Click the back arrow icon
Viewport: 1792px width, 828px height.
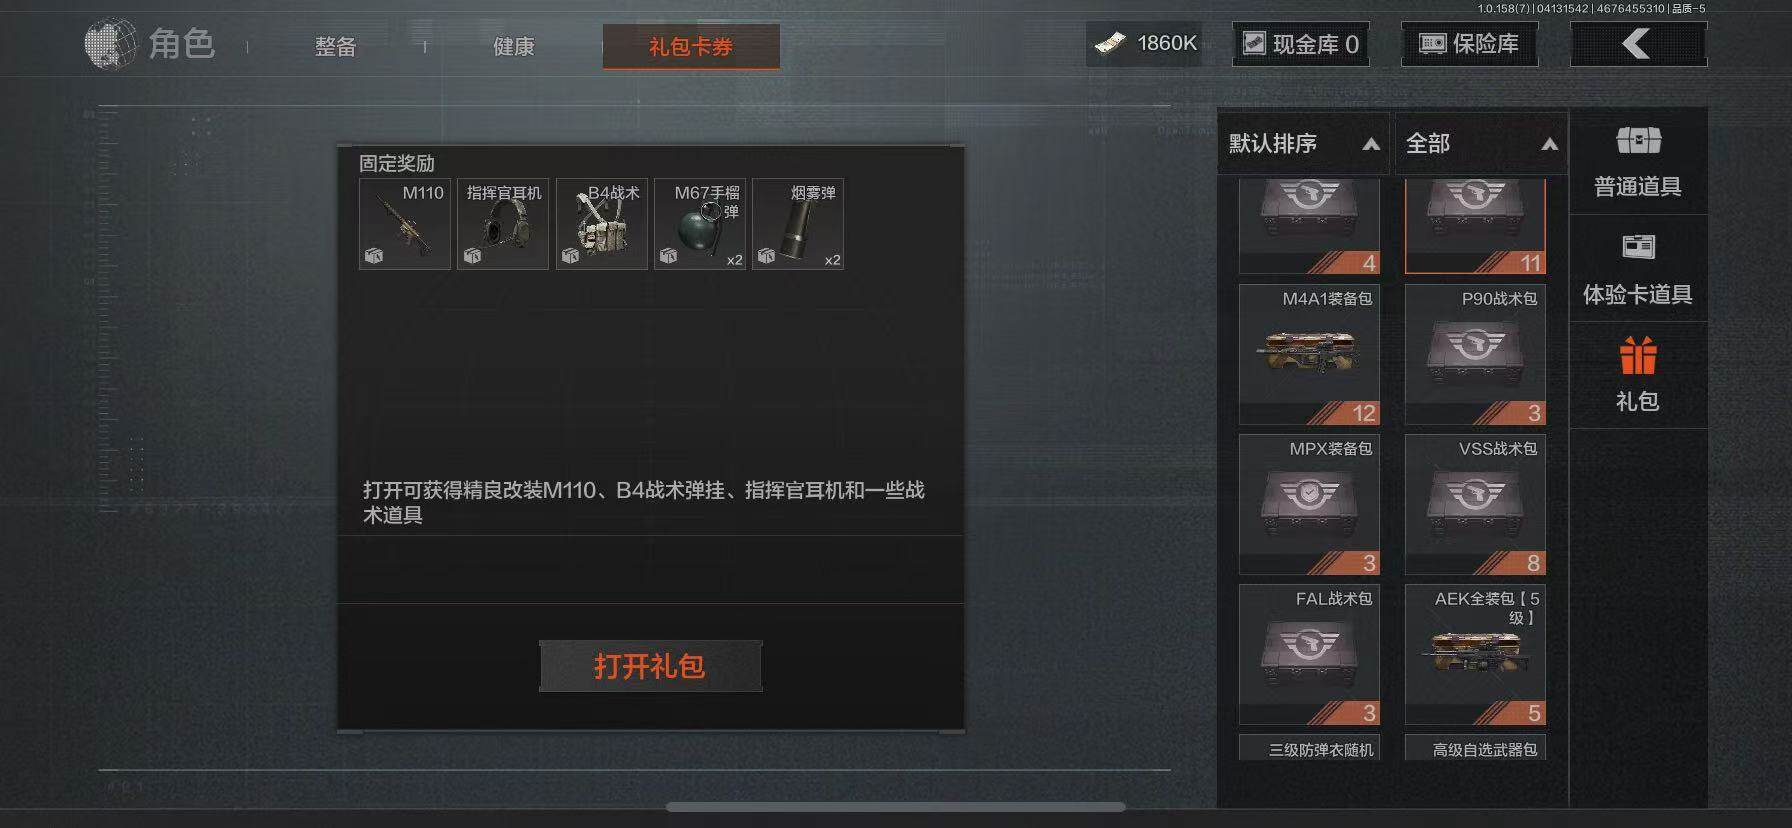coord(1637,44)
